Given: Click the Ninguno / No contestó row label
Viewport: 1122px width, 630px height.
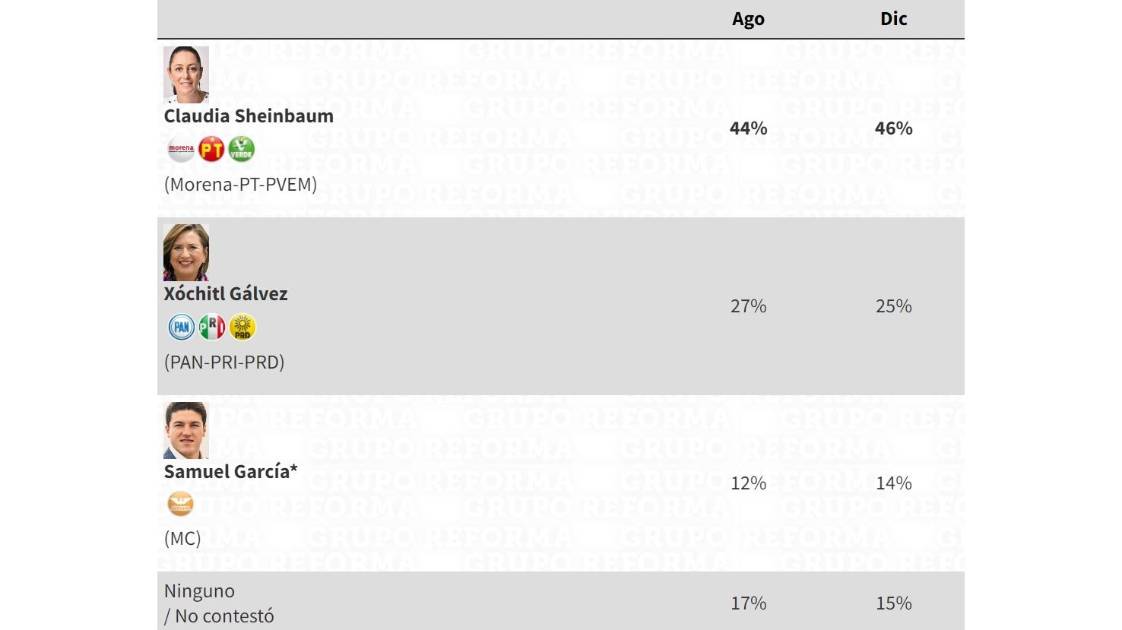Looking at the screenshot, I should [219, 603].
